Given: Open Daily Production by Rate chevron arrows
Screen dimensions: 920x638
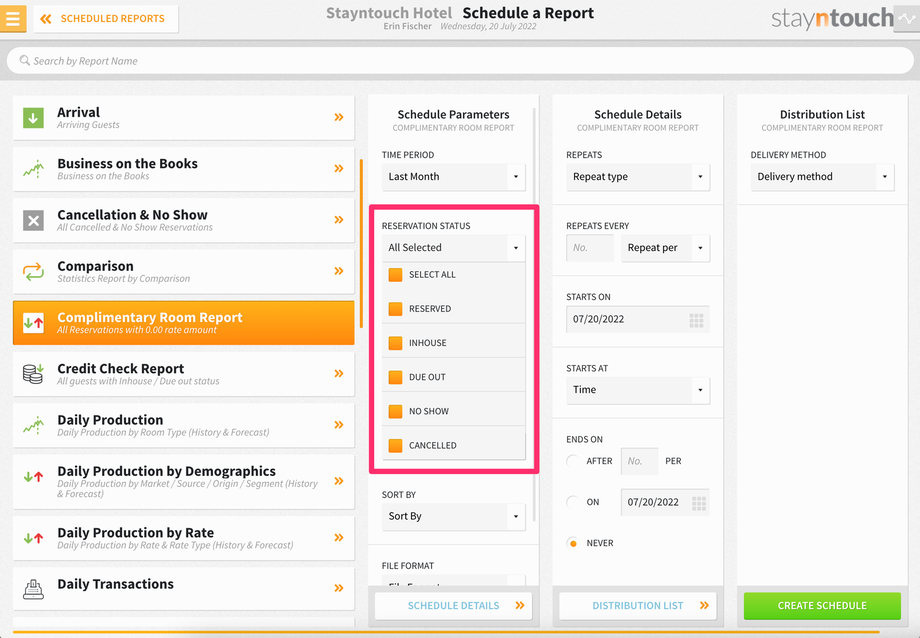Looking at the screenshot, I should tap(339, 537).
